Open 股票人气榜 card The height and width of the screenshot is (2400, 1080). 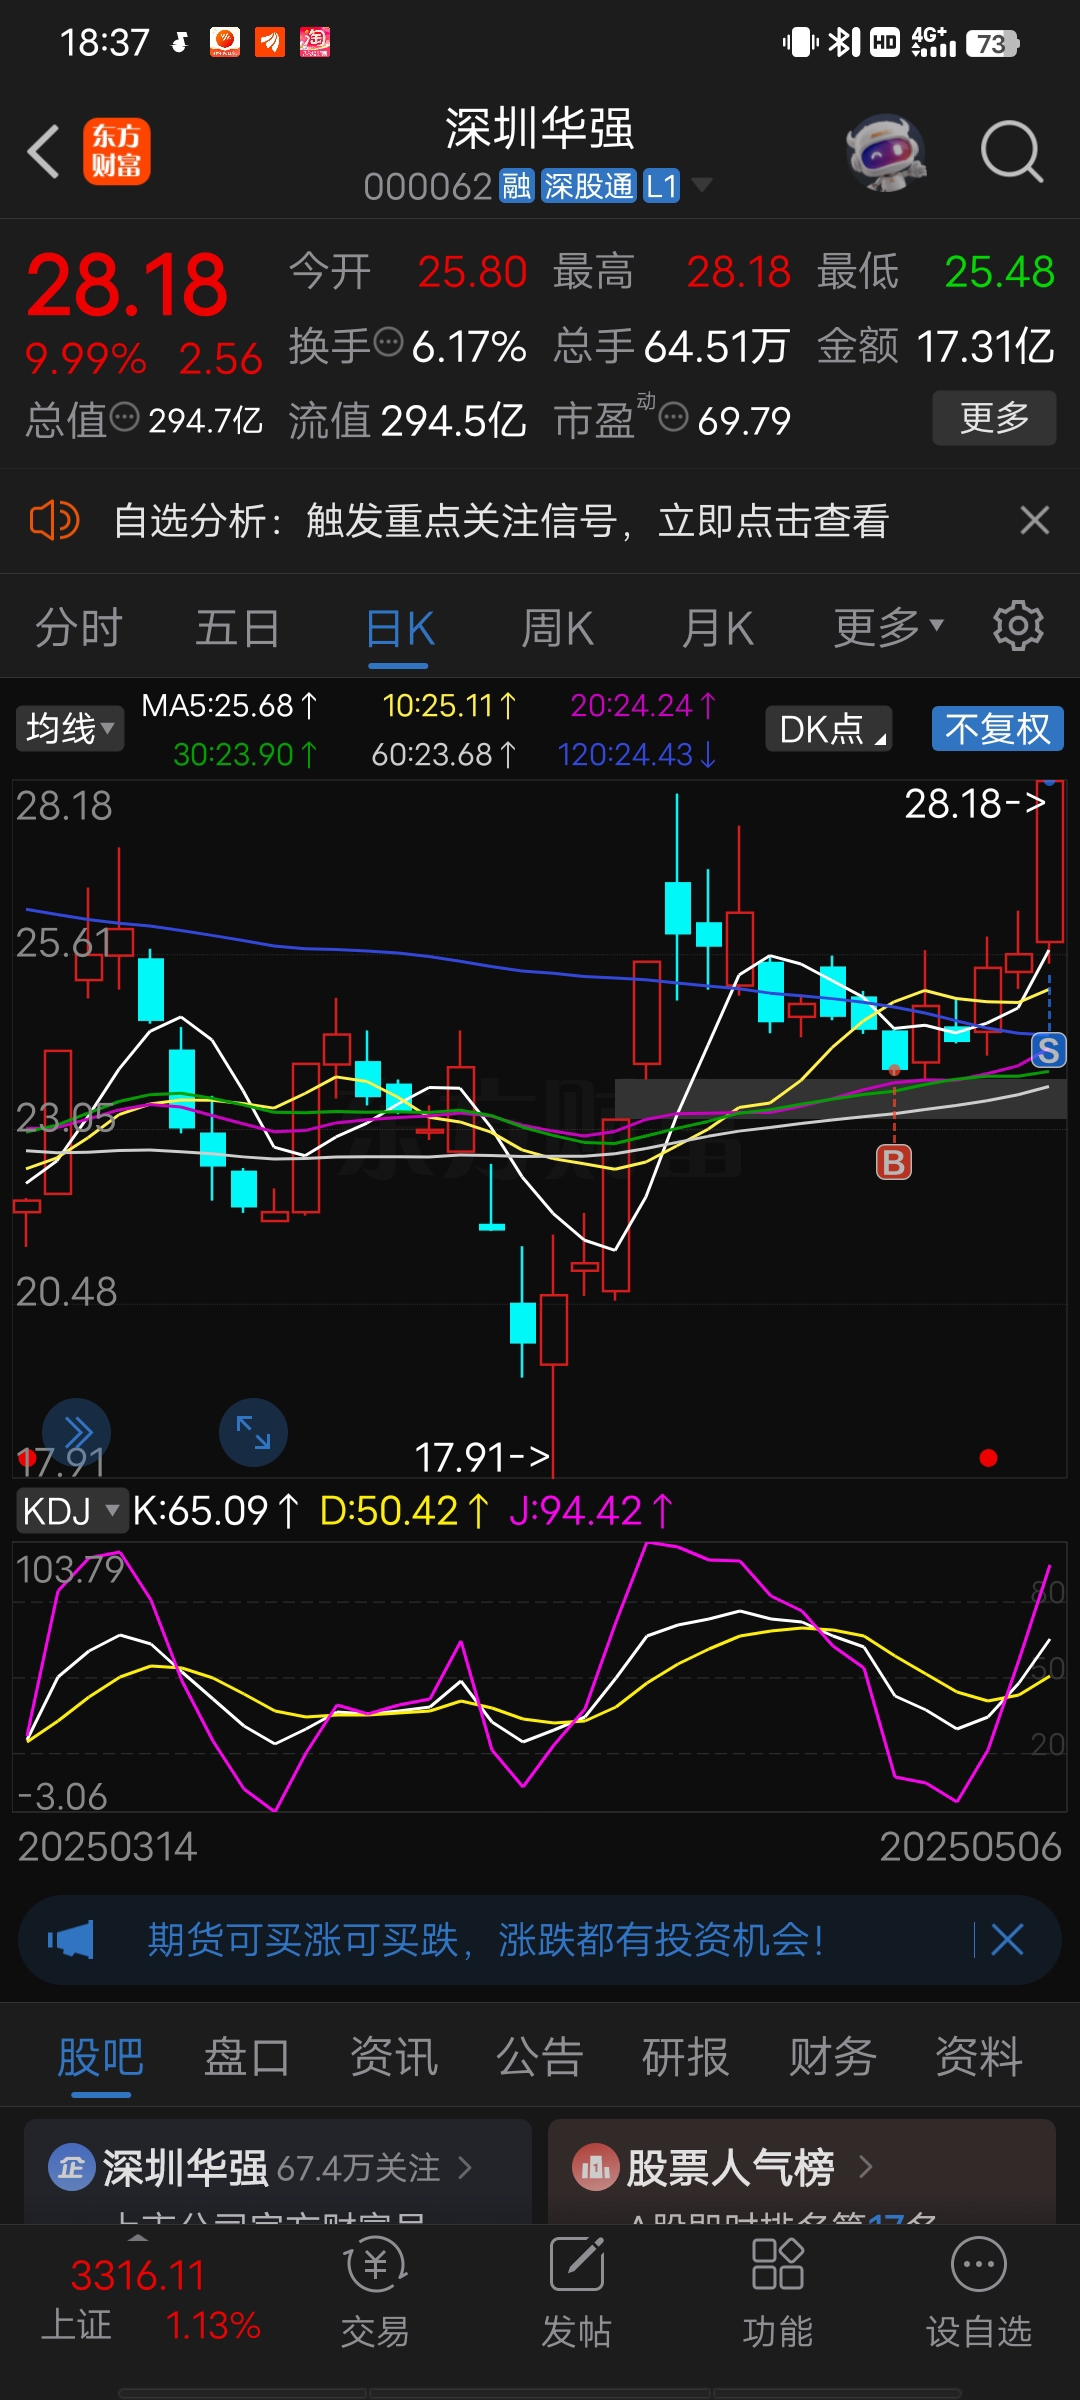tap(802, 2171)
